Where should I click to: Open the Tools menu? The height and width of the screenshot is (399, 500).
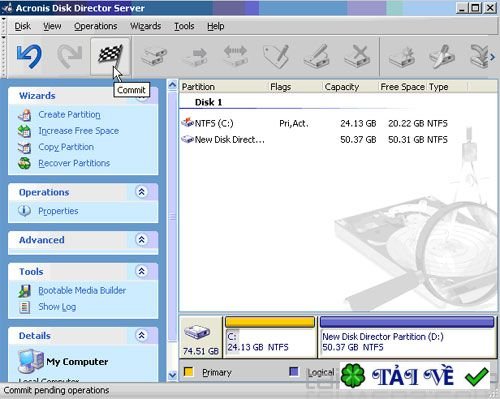pos(184,26)
